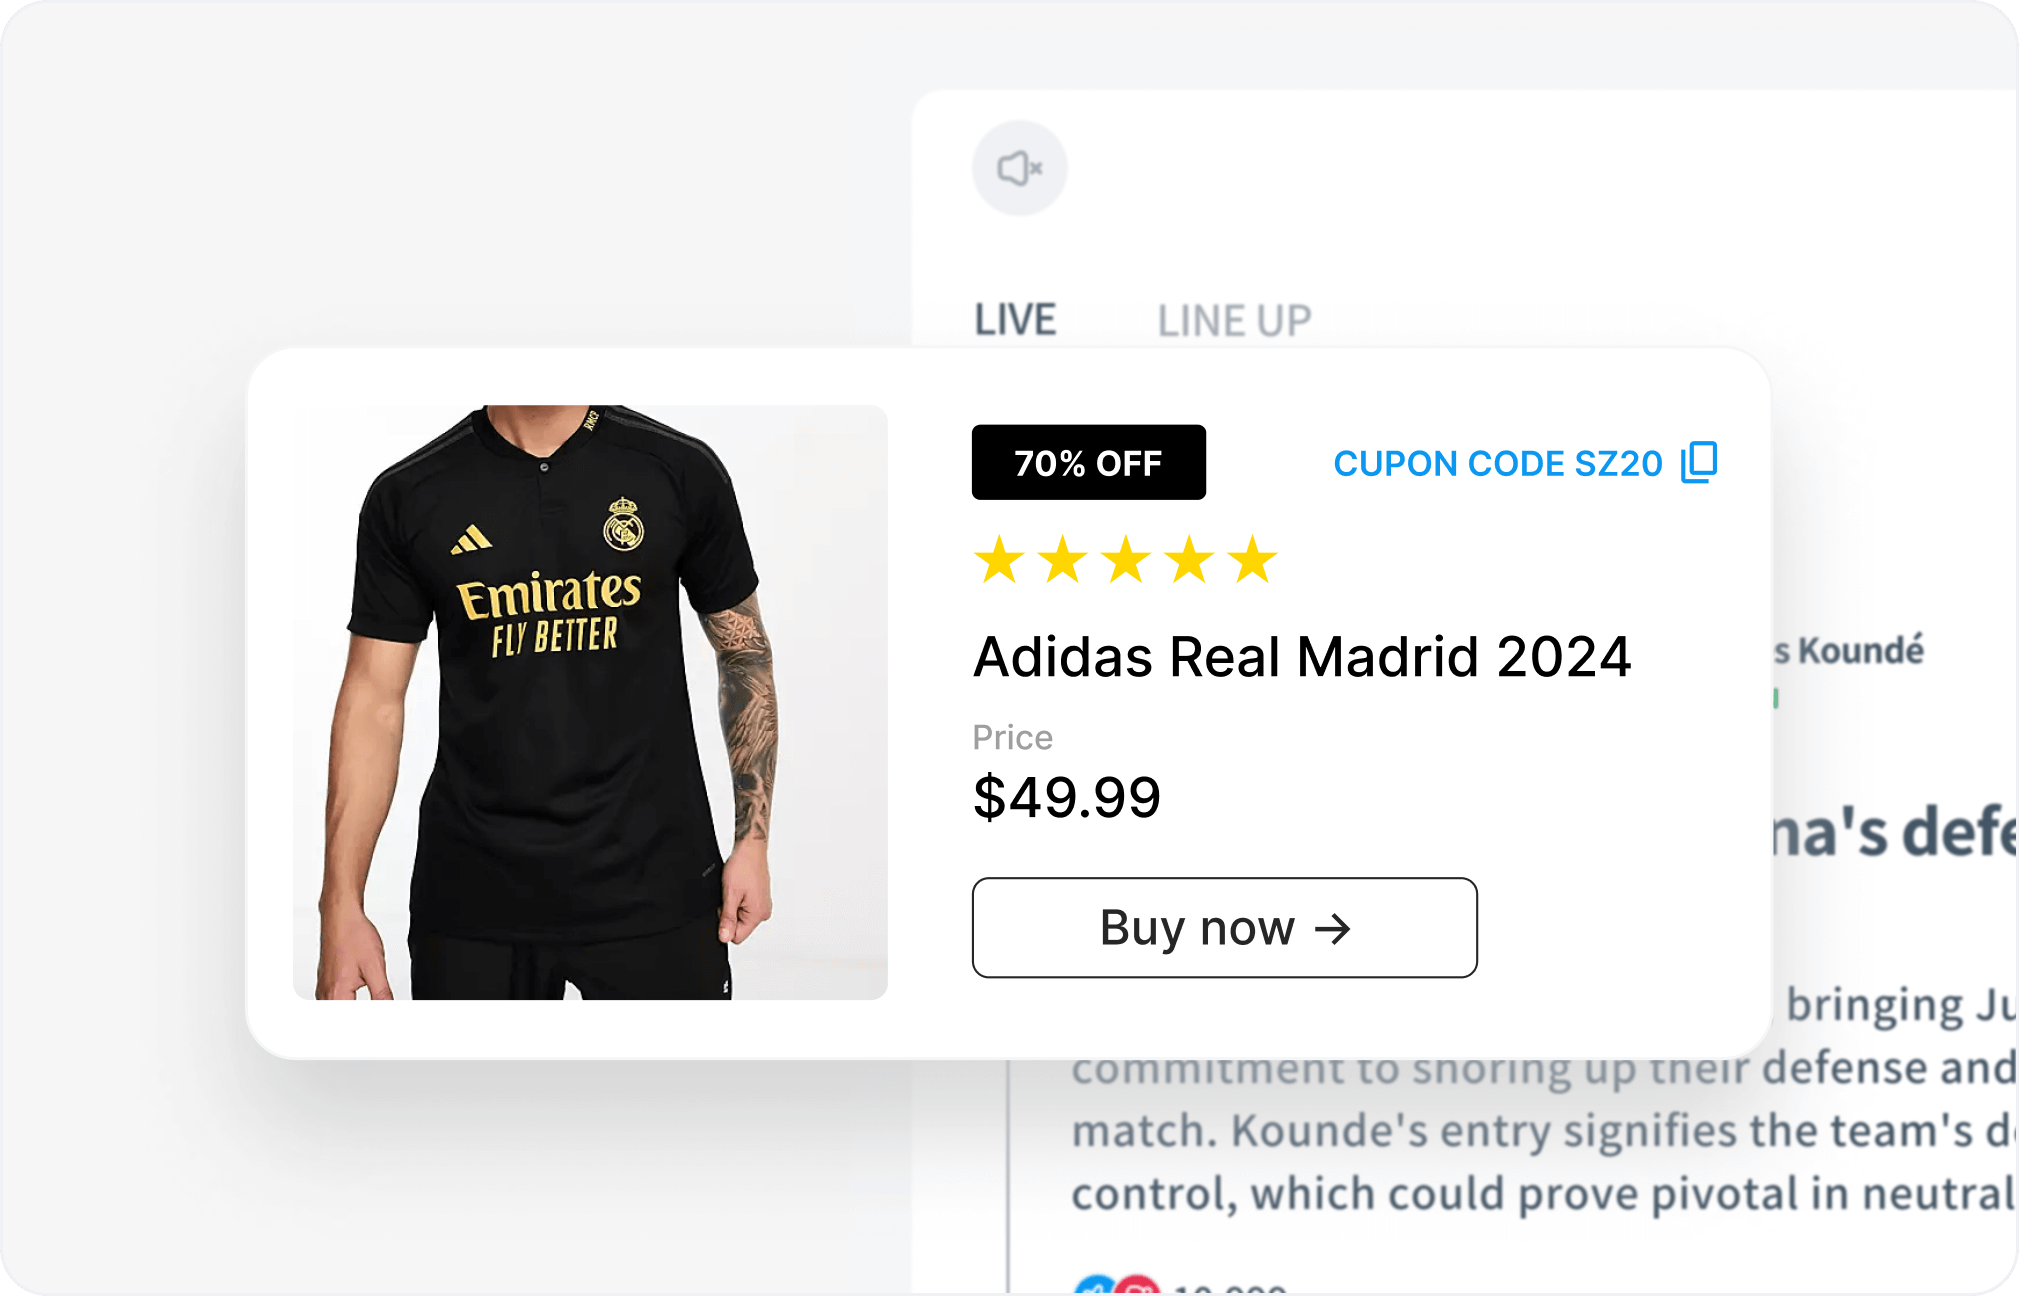
Task: Select the second rating star
Action: pyautogui.click(x=1062, y=559)
